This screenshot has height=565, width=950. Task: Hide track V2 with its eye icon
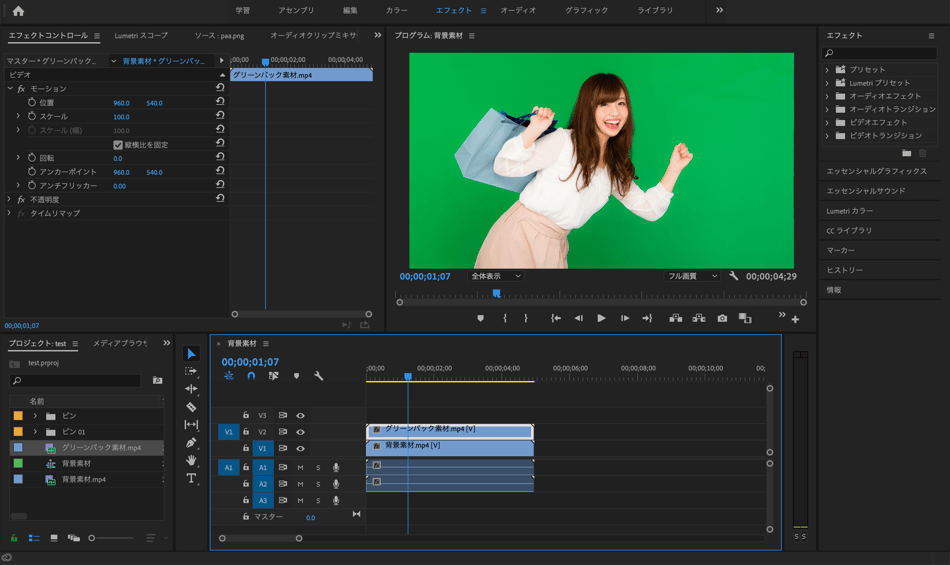click(x=300, y=432)
